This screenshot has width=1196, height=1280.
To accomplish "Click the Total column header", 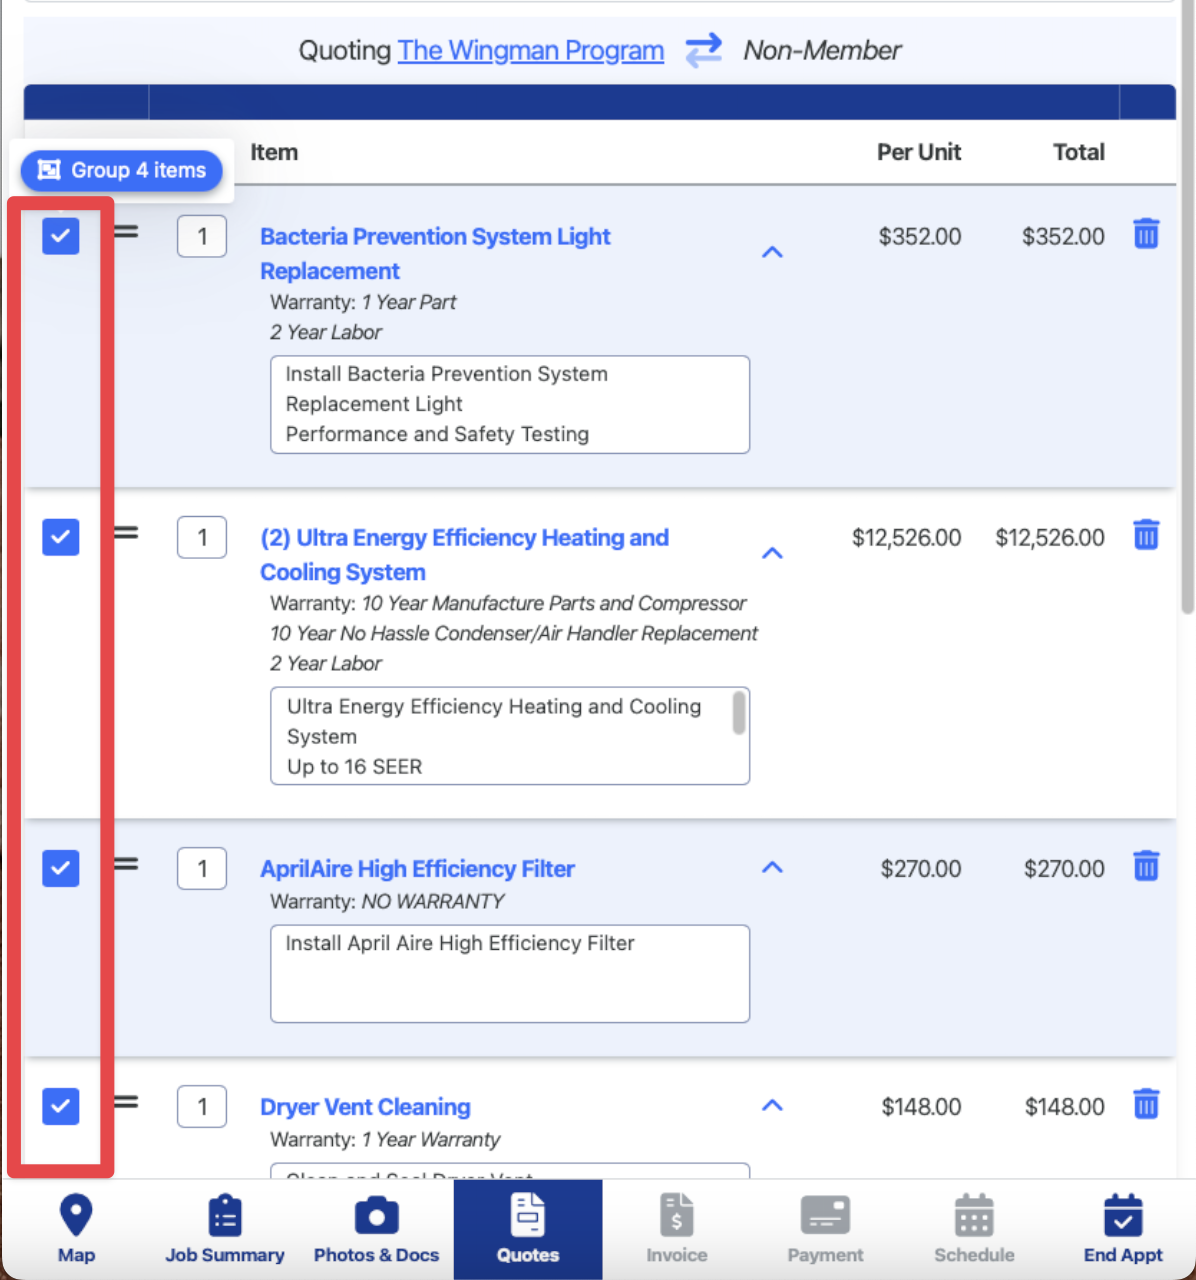I will (x=1079, y=152).
